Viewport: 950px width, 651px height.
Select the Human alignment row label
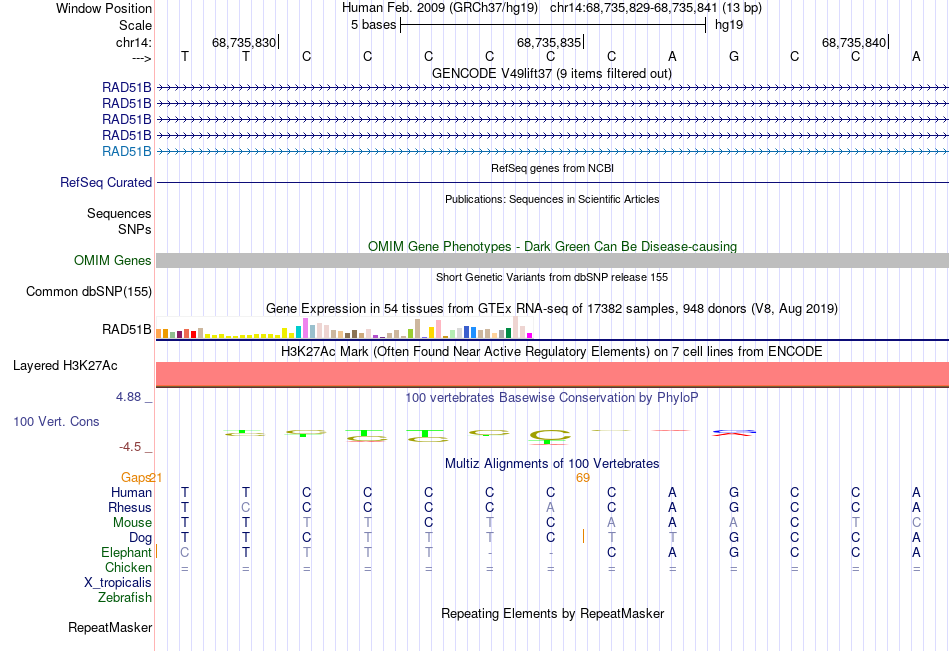click(131, 492)
